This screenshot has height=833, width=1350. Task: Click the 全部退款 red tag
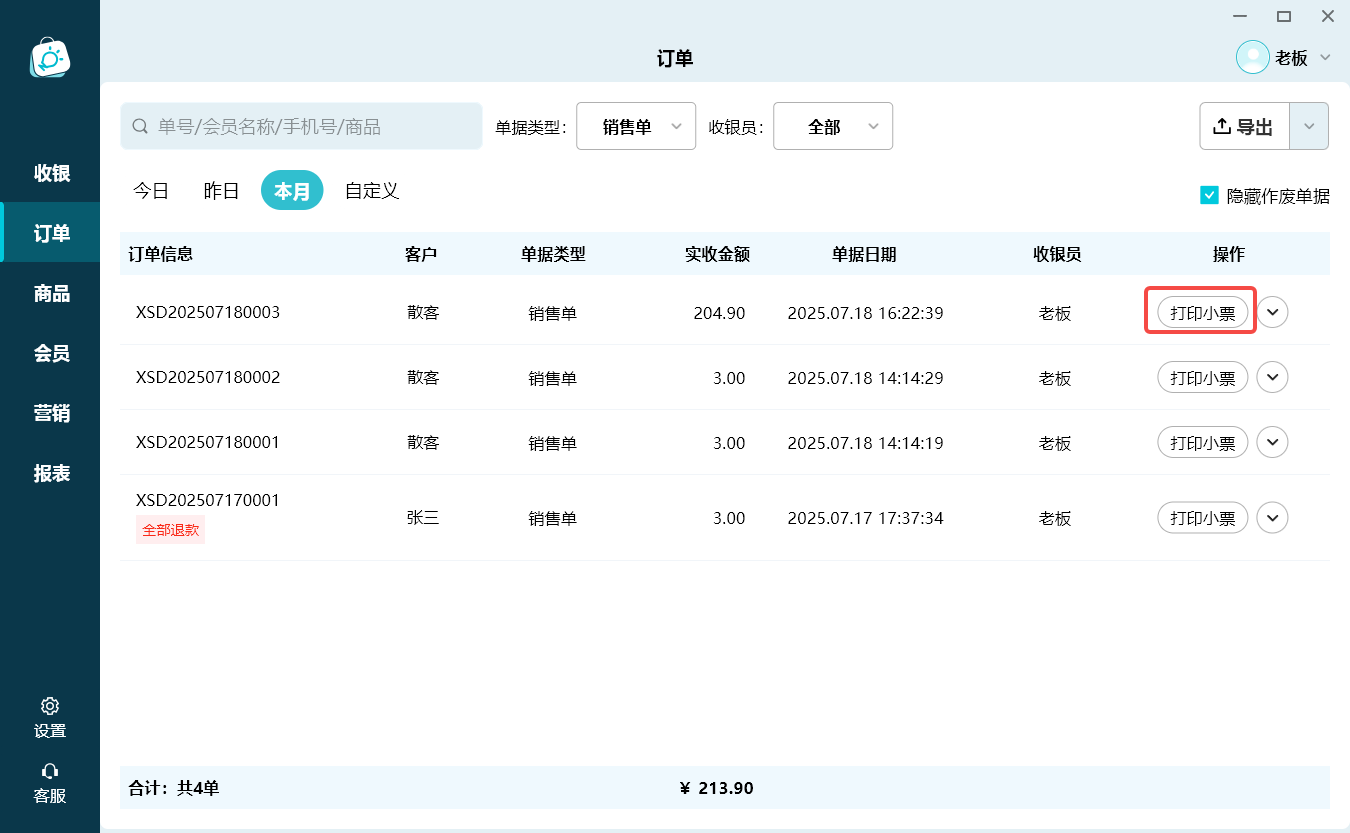pyautogui.click(x=170, y=530)
